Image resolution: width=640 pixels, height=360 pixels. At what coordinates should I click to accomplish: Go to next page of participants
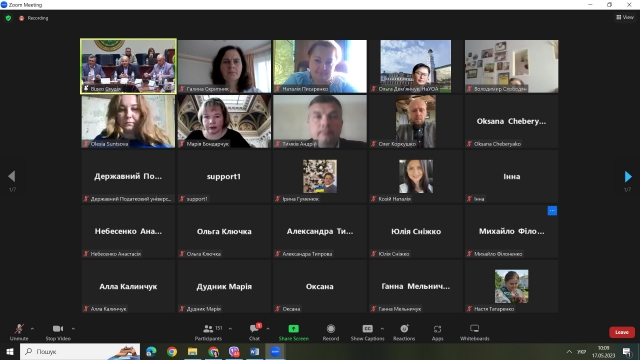(628, 176)
